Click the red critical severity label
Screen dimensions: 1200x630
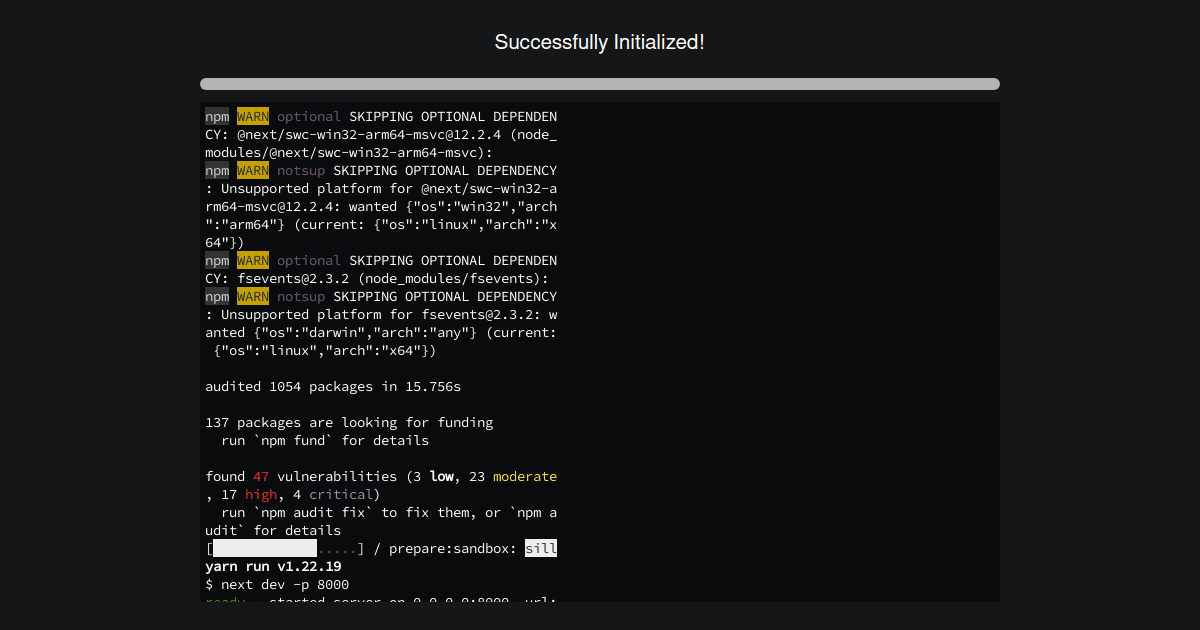[x=341, y=494]
